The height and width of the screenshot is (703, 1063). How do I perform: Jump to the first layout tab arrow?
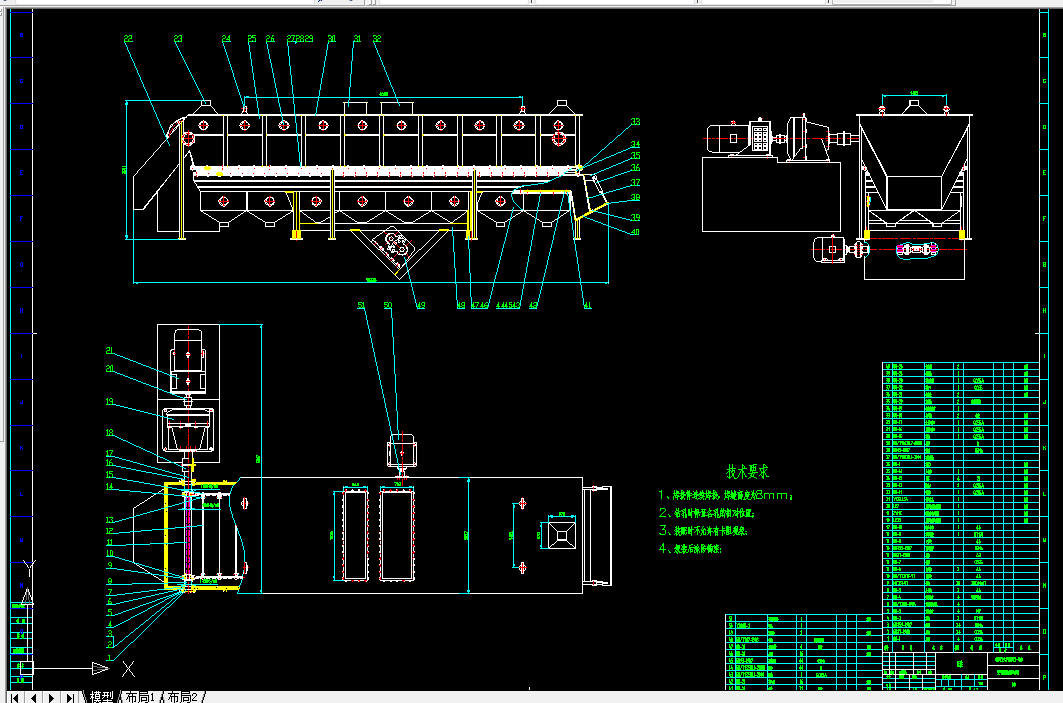(x=14, y=697)
